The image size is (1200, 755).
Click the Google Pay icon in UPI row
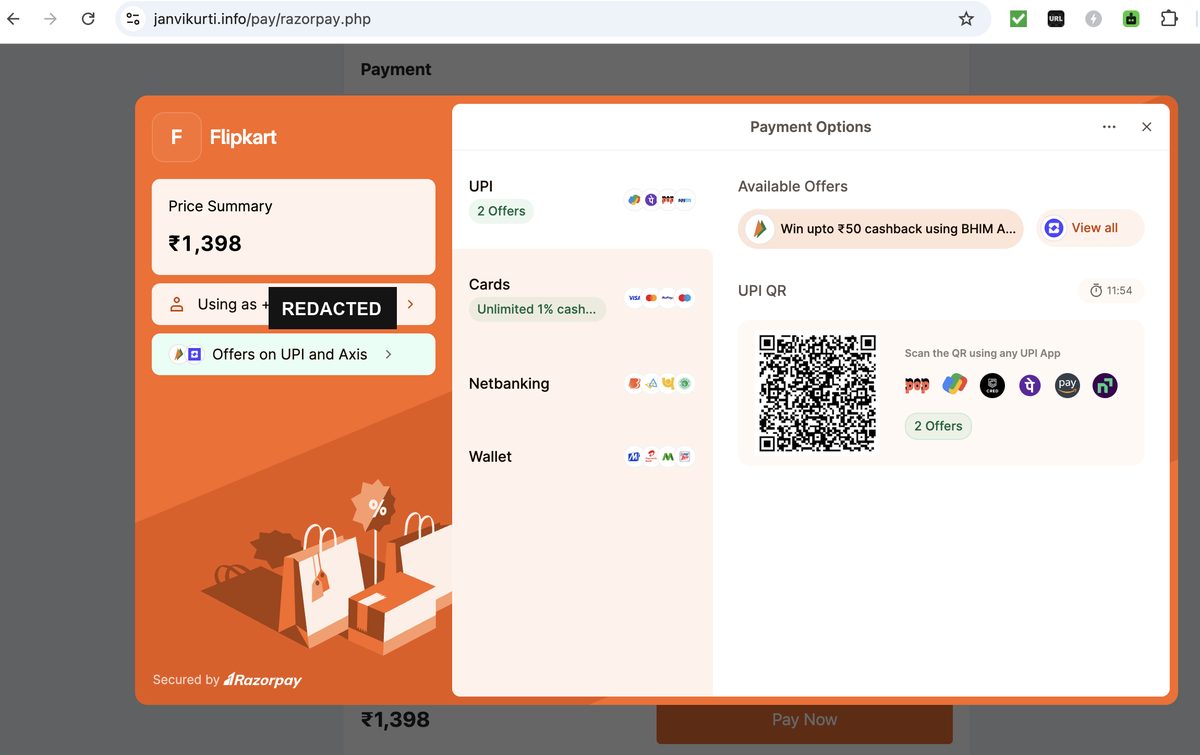(634, 200)
